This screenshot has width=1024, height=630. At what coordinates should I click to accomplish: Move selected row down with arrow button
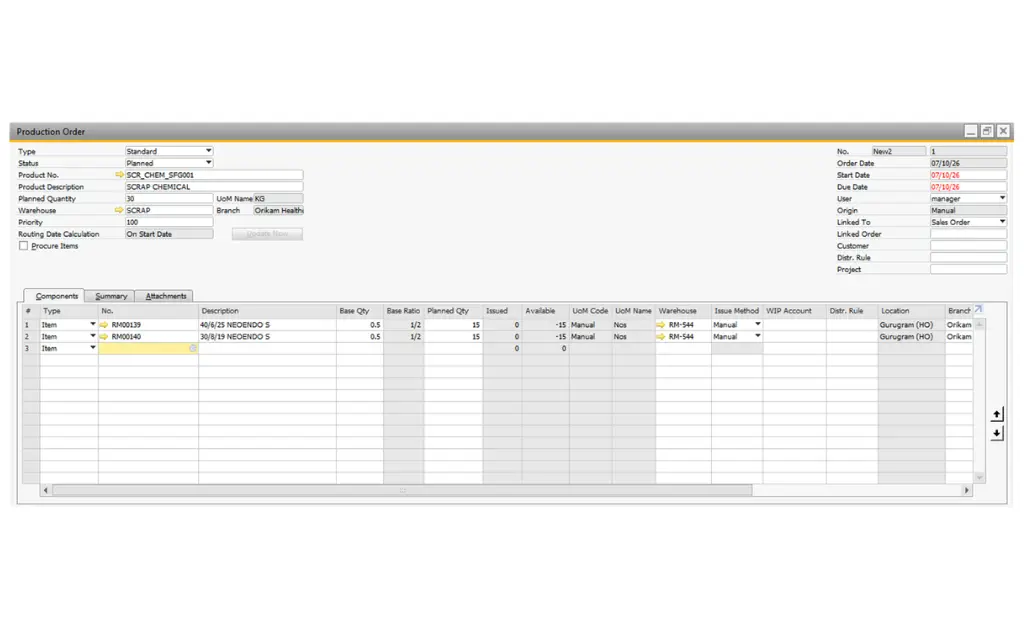point(997,433)
